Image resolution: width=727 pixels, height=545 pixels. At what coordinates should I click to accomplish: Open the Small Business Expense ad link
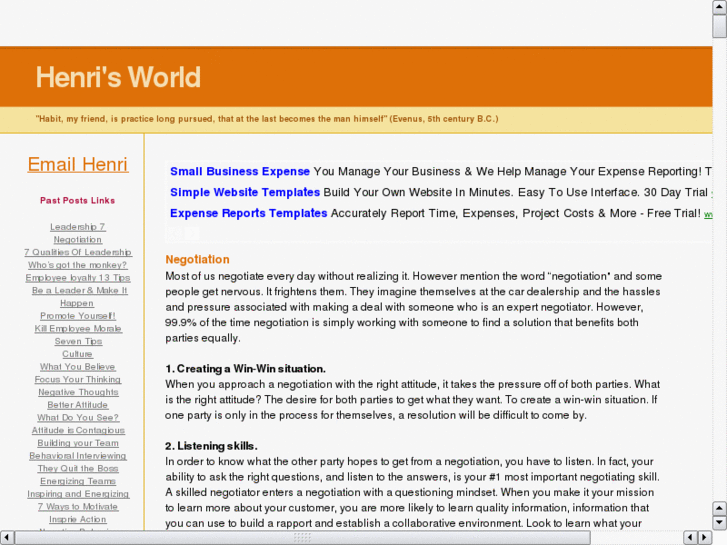coord(240,171)
